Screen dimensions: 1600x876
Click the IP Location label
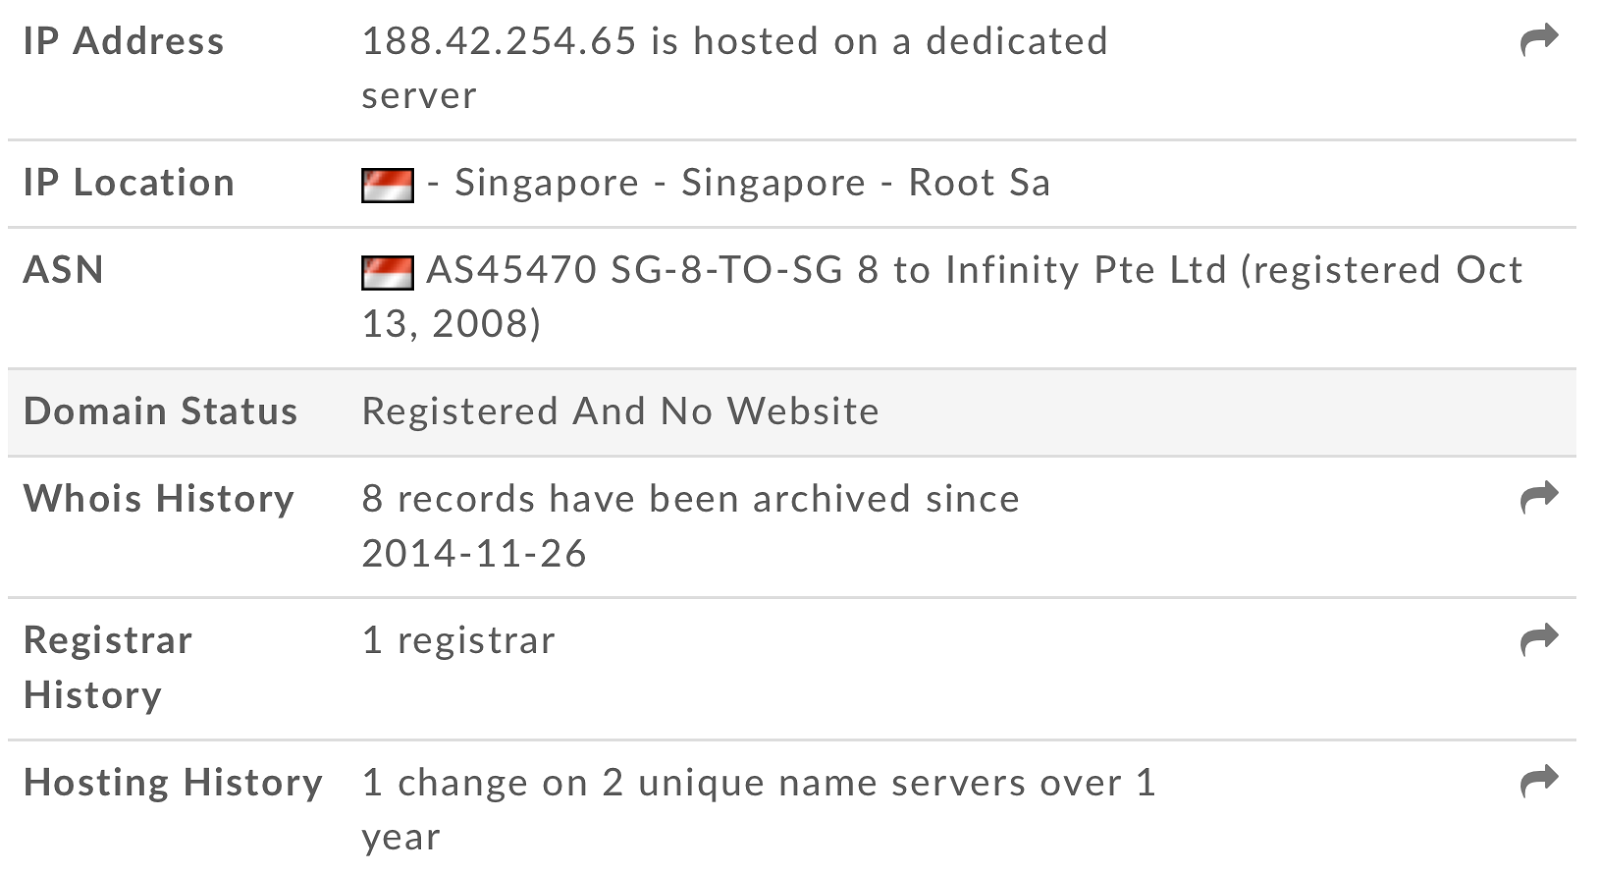(128, 183)
